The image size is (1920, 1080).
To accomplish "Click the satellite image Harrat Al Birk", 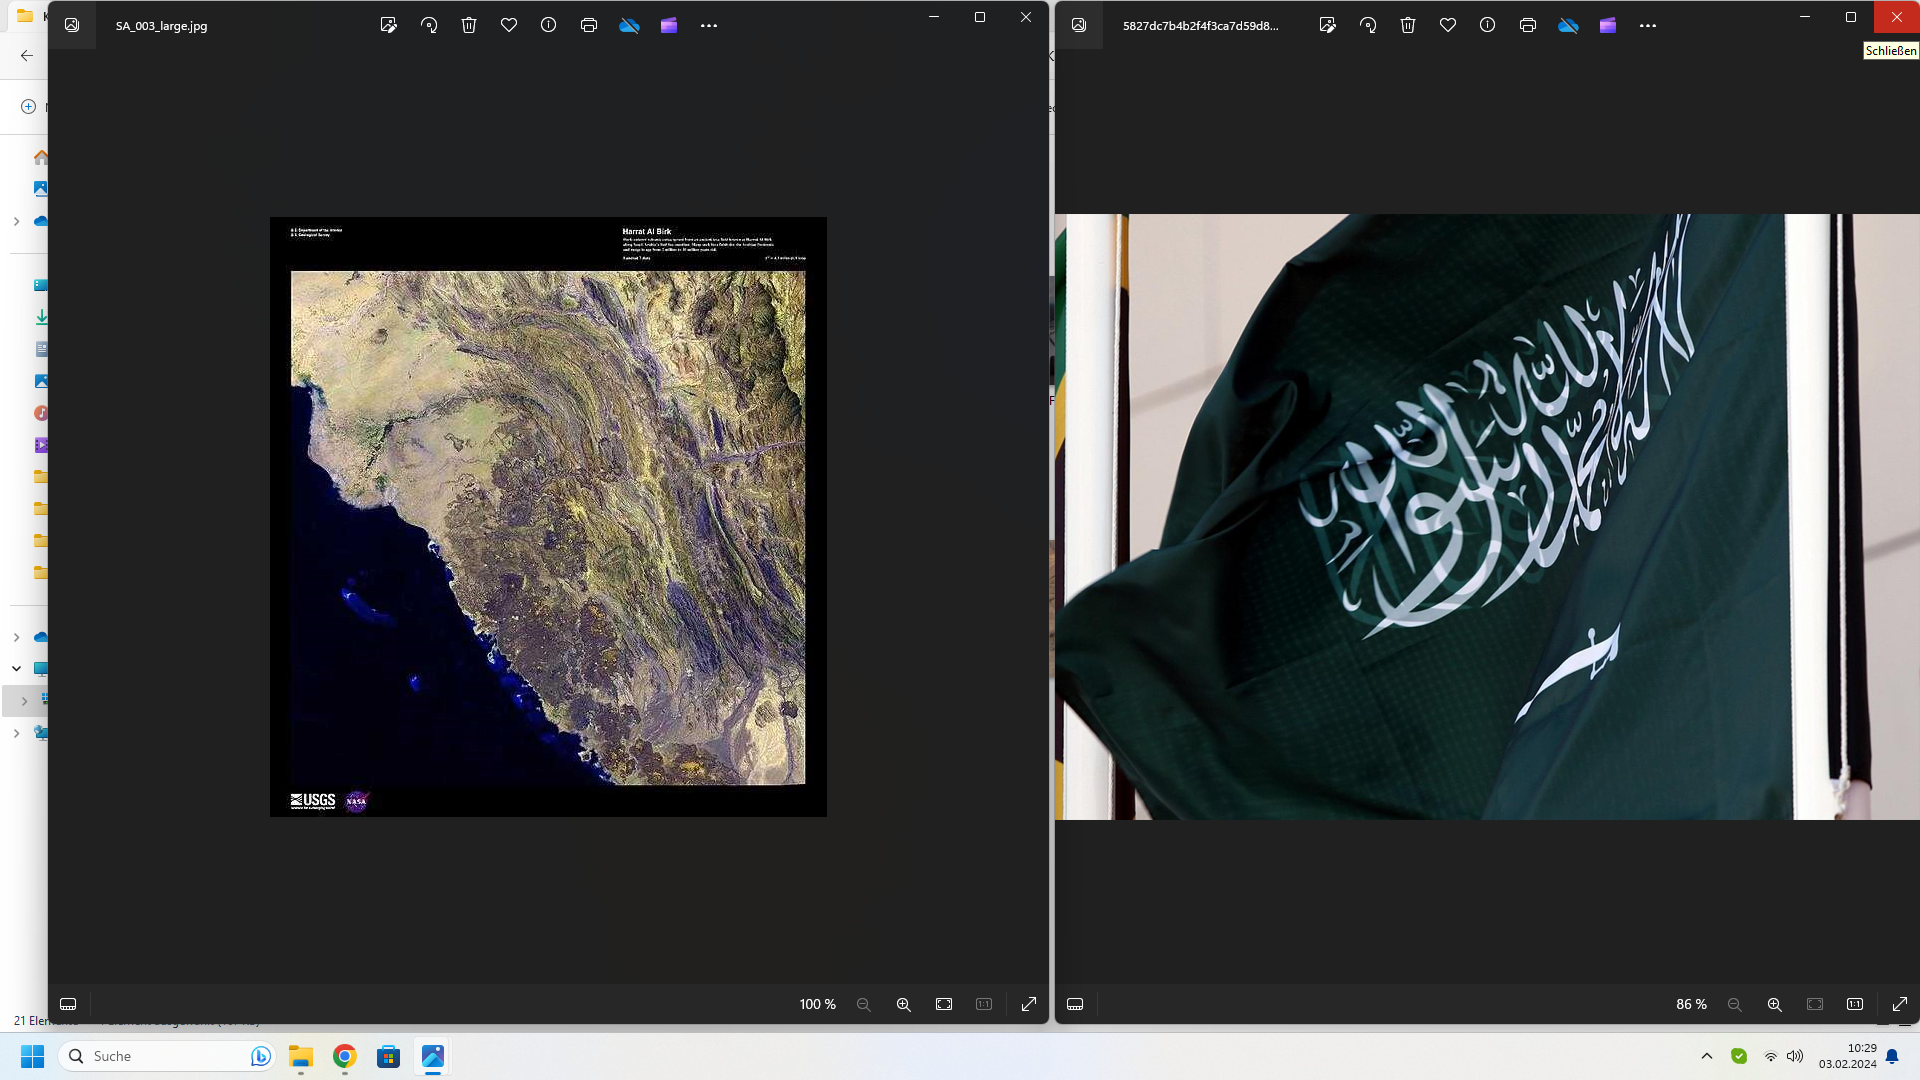I will click(x=548, y=517).
